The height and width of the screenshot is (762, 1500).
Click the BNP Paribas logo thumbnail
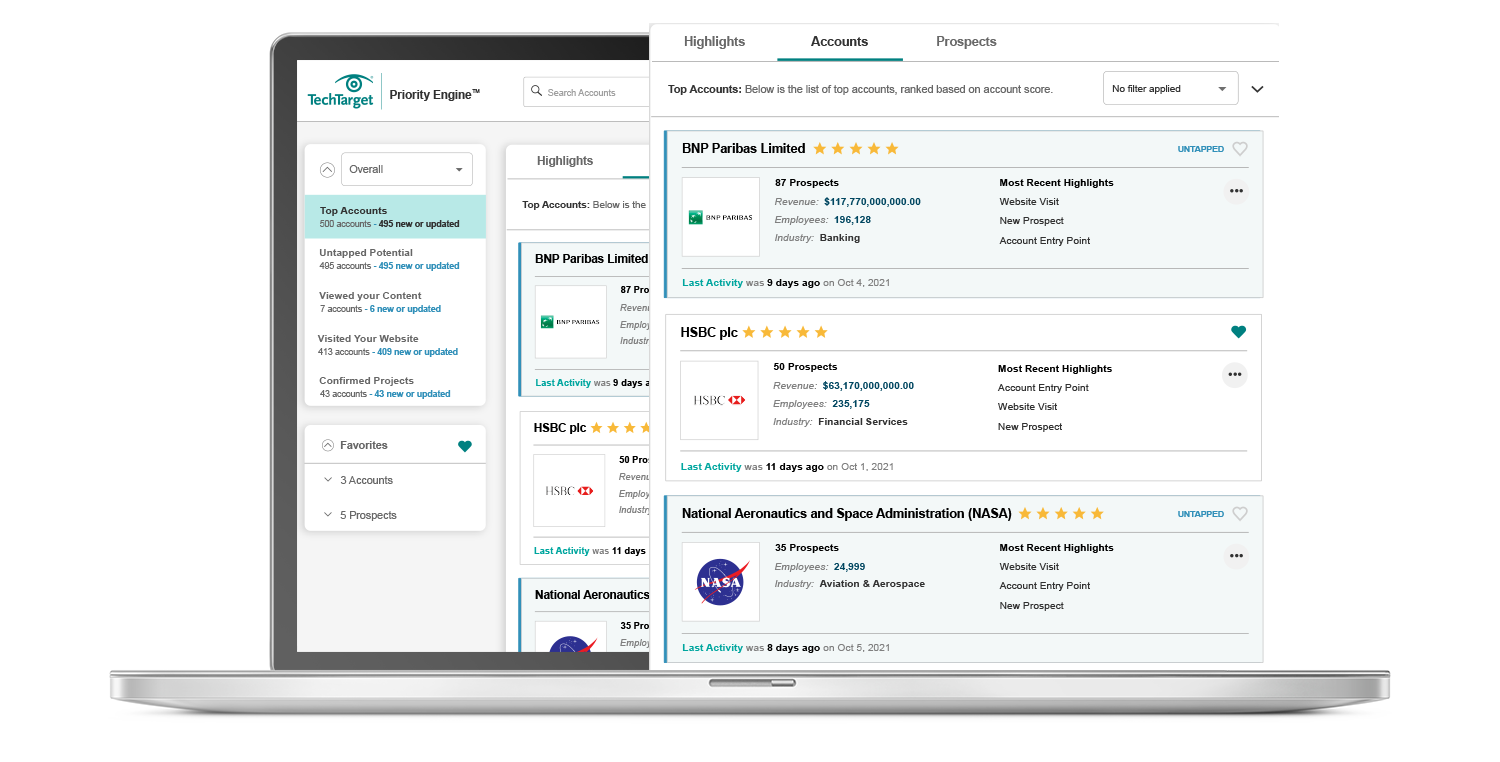[720, 217]
